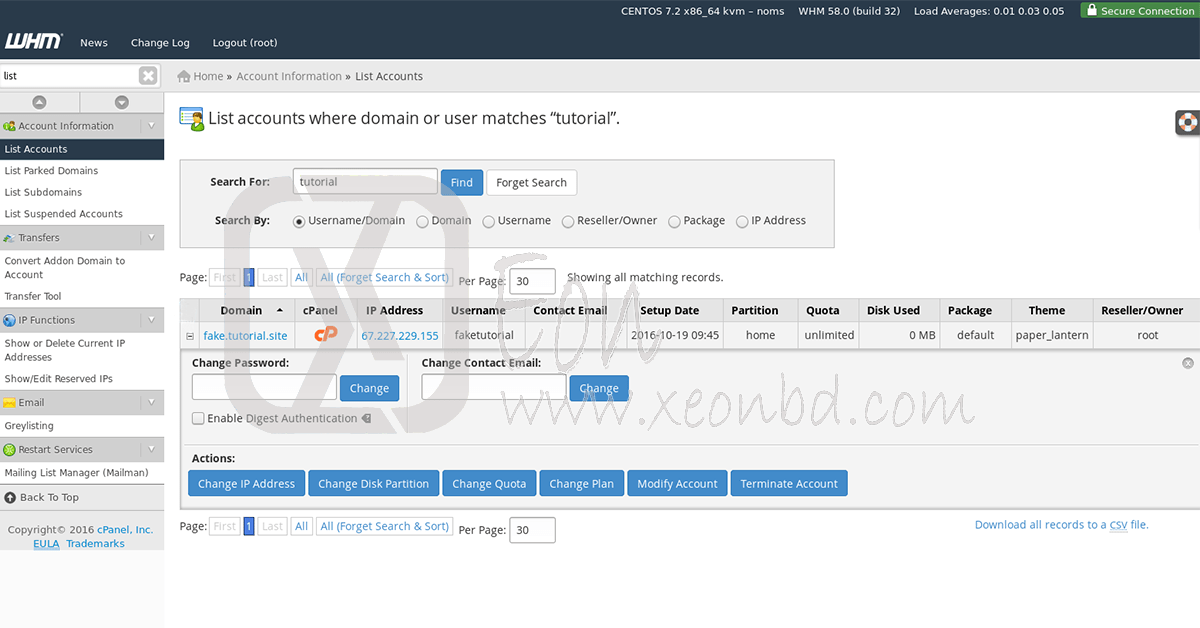Viewport: 1200px width, 628px height.
Task: Open the Change Log menu item
Action: tap(160, 43)
